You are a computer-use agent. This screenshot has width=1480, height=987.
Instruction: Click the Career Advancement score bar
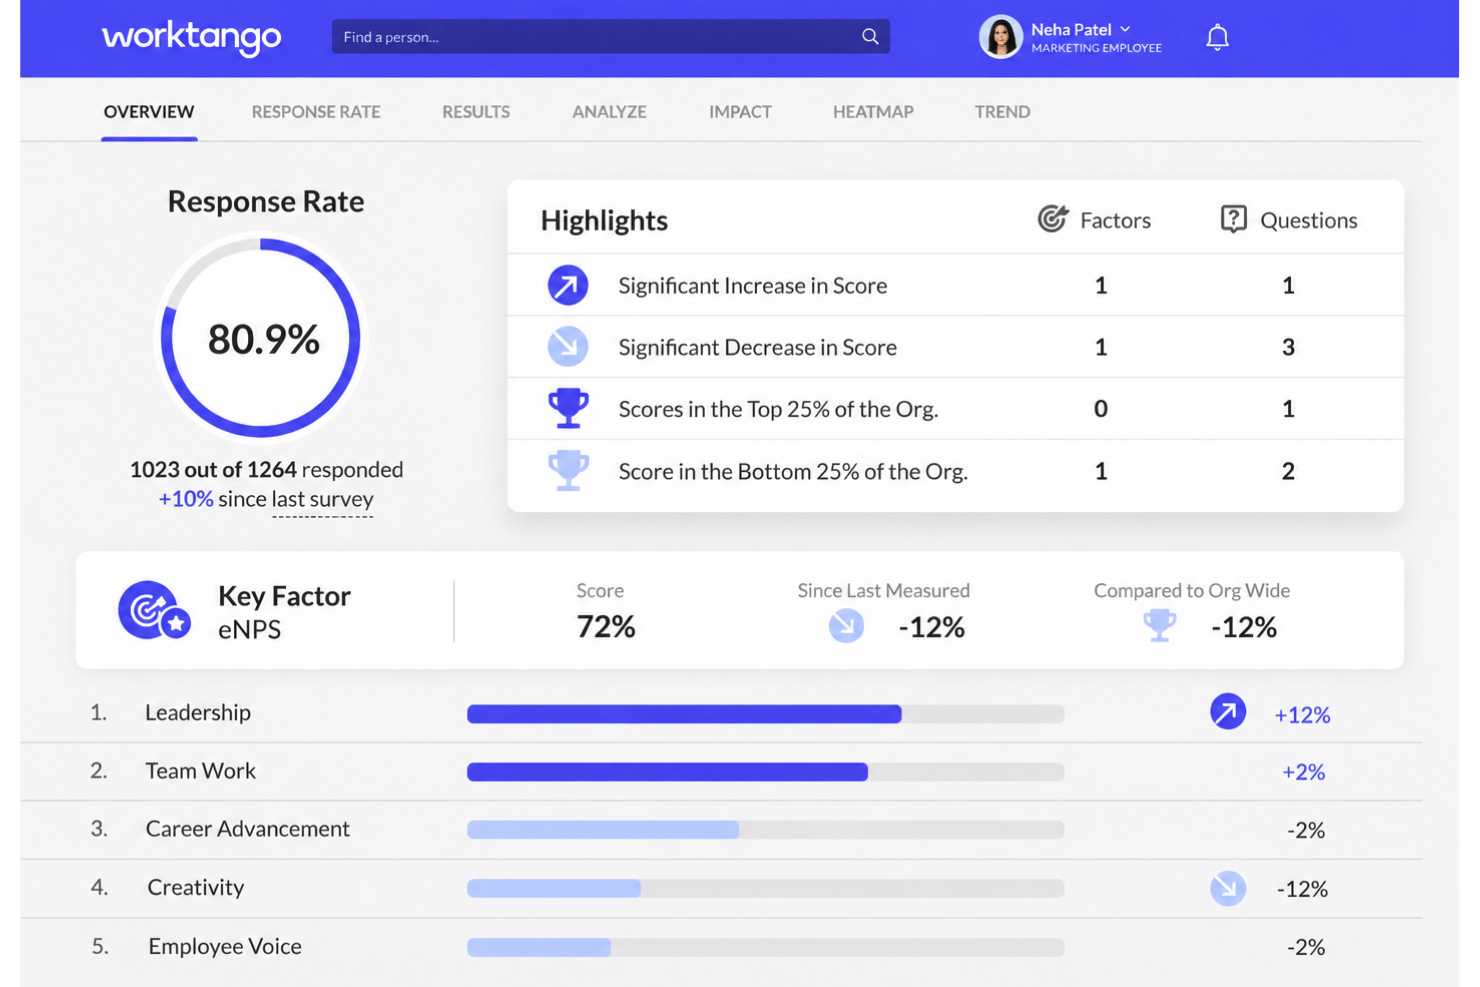point(765,830)
